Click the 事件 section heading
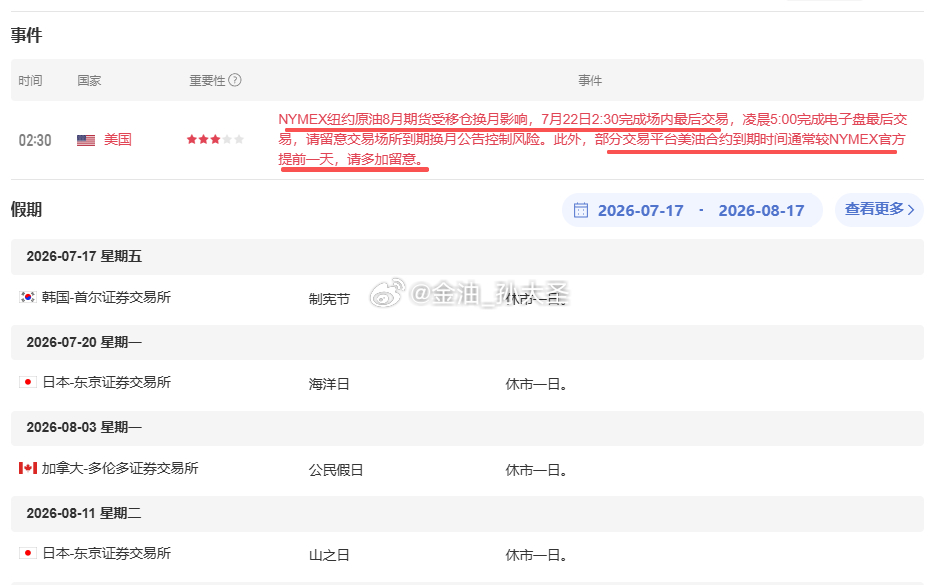The image size is (942, 585). tap(26, 35)
